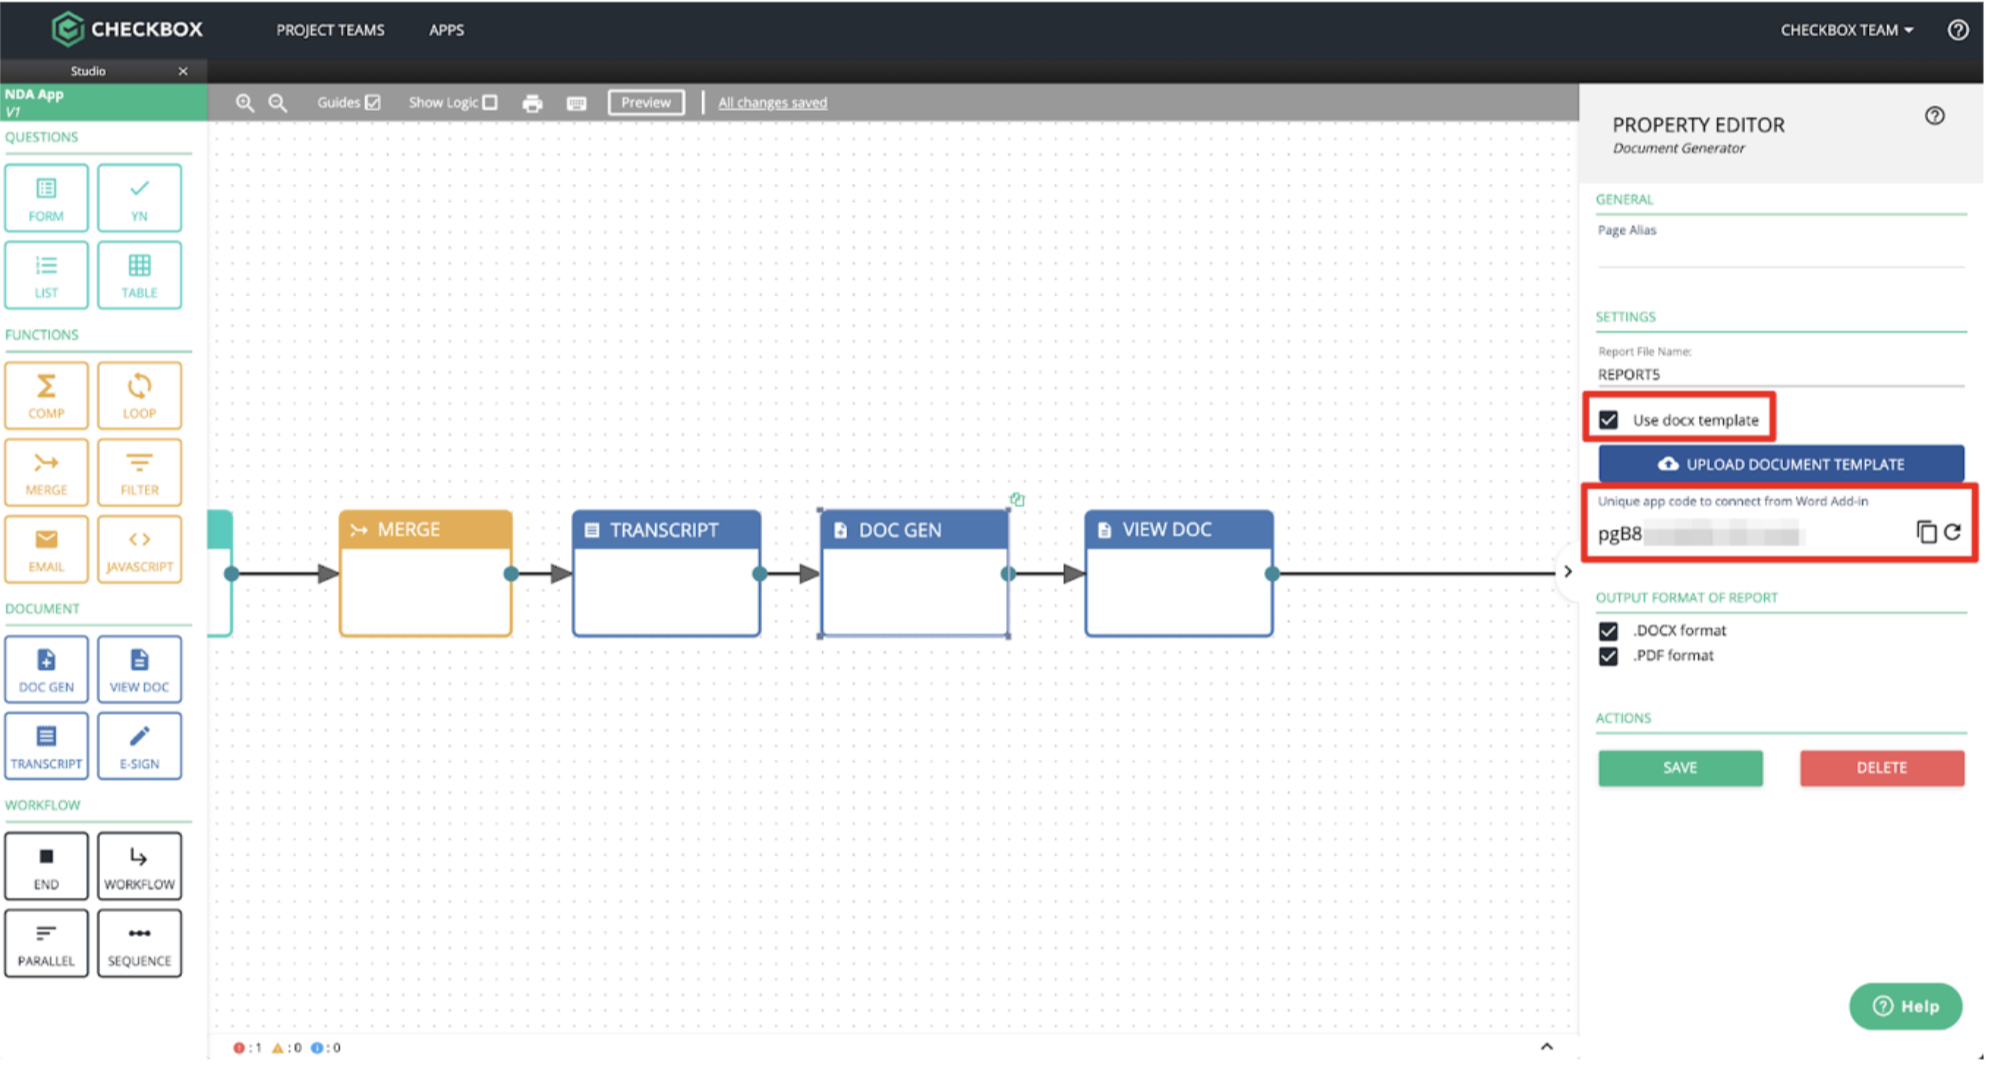Open the keyboard shortcuts icon
1990x1072 pixels.
[x=576, y=103]
